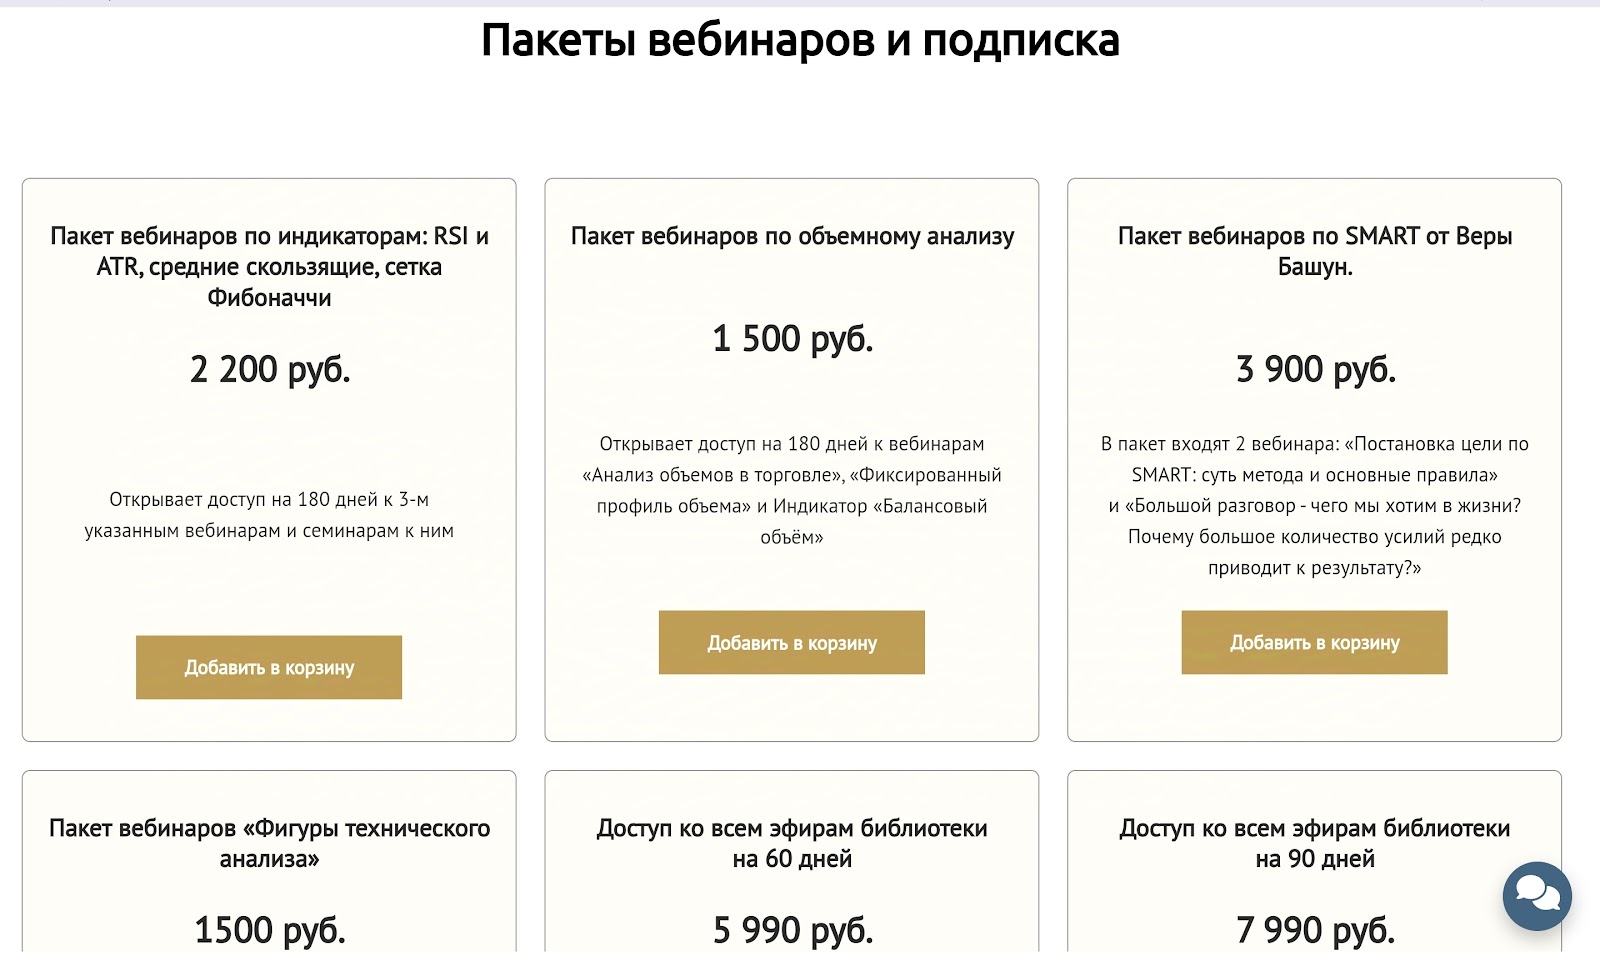Click the 7 990 руб. price

click(x=1315, y=930)
